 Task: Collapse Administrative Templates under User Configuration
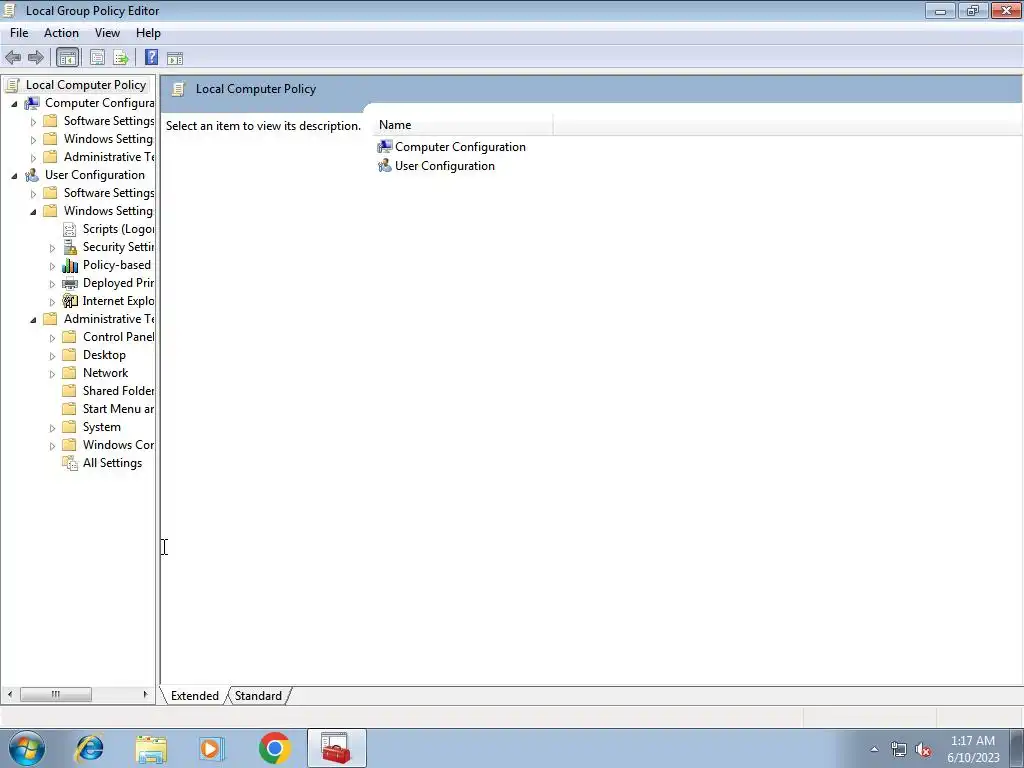point(33,319)
